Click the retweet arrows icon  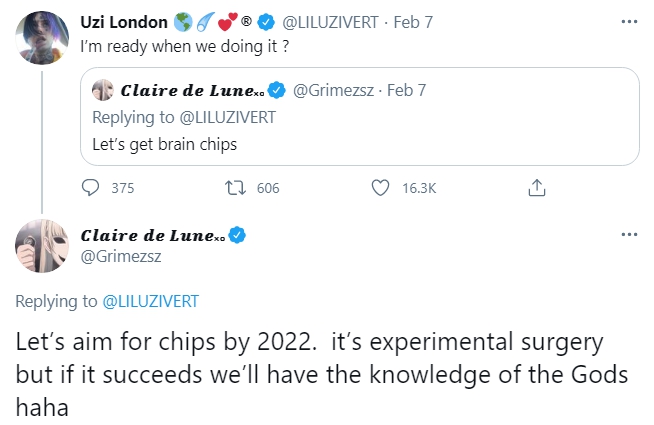tap(238, 188)
